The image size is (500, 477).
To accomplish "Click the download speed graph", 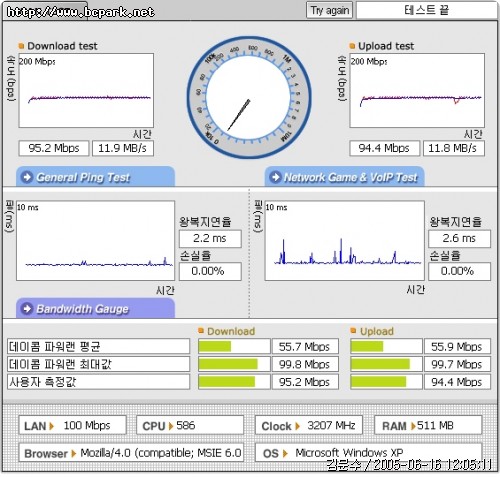I will pos(86,90).
